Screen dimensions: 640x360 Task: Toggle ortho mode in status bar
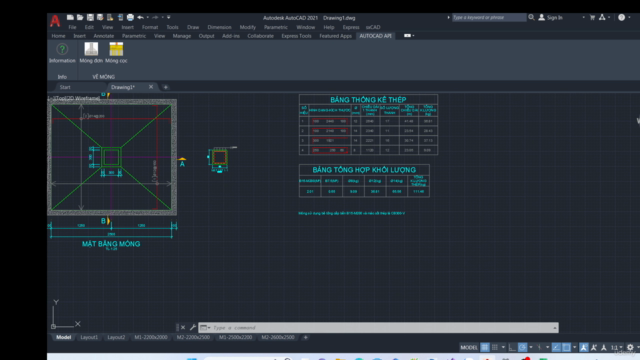pyautogui.click(x=512, y=347)
